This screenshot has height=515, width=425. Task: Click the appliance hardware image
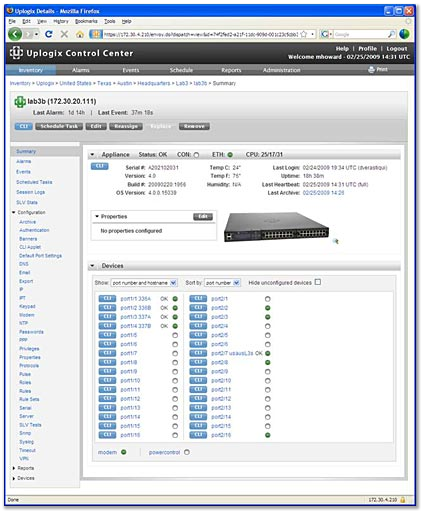[276, 227]
